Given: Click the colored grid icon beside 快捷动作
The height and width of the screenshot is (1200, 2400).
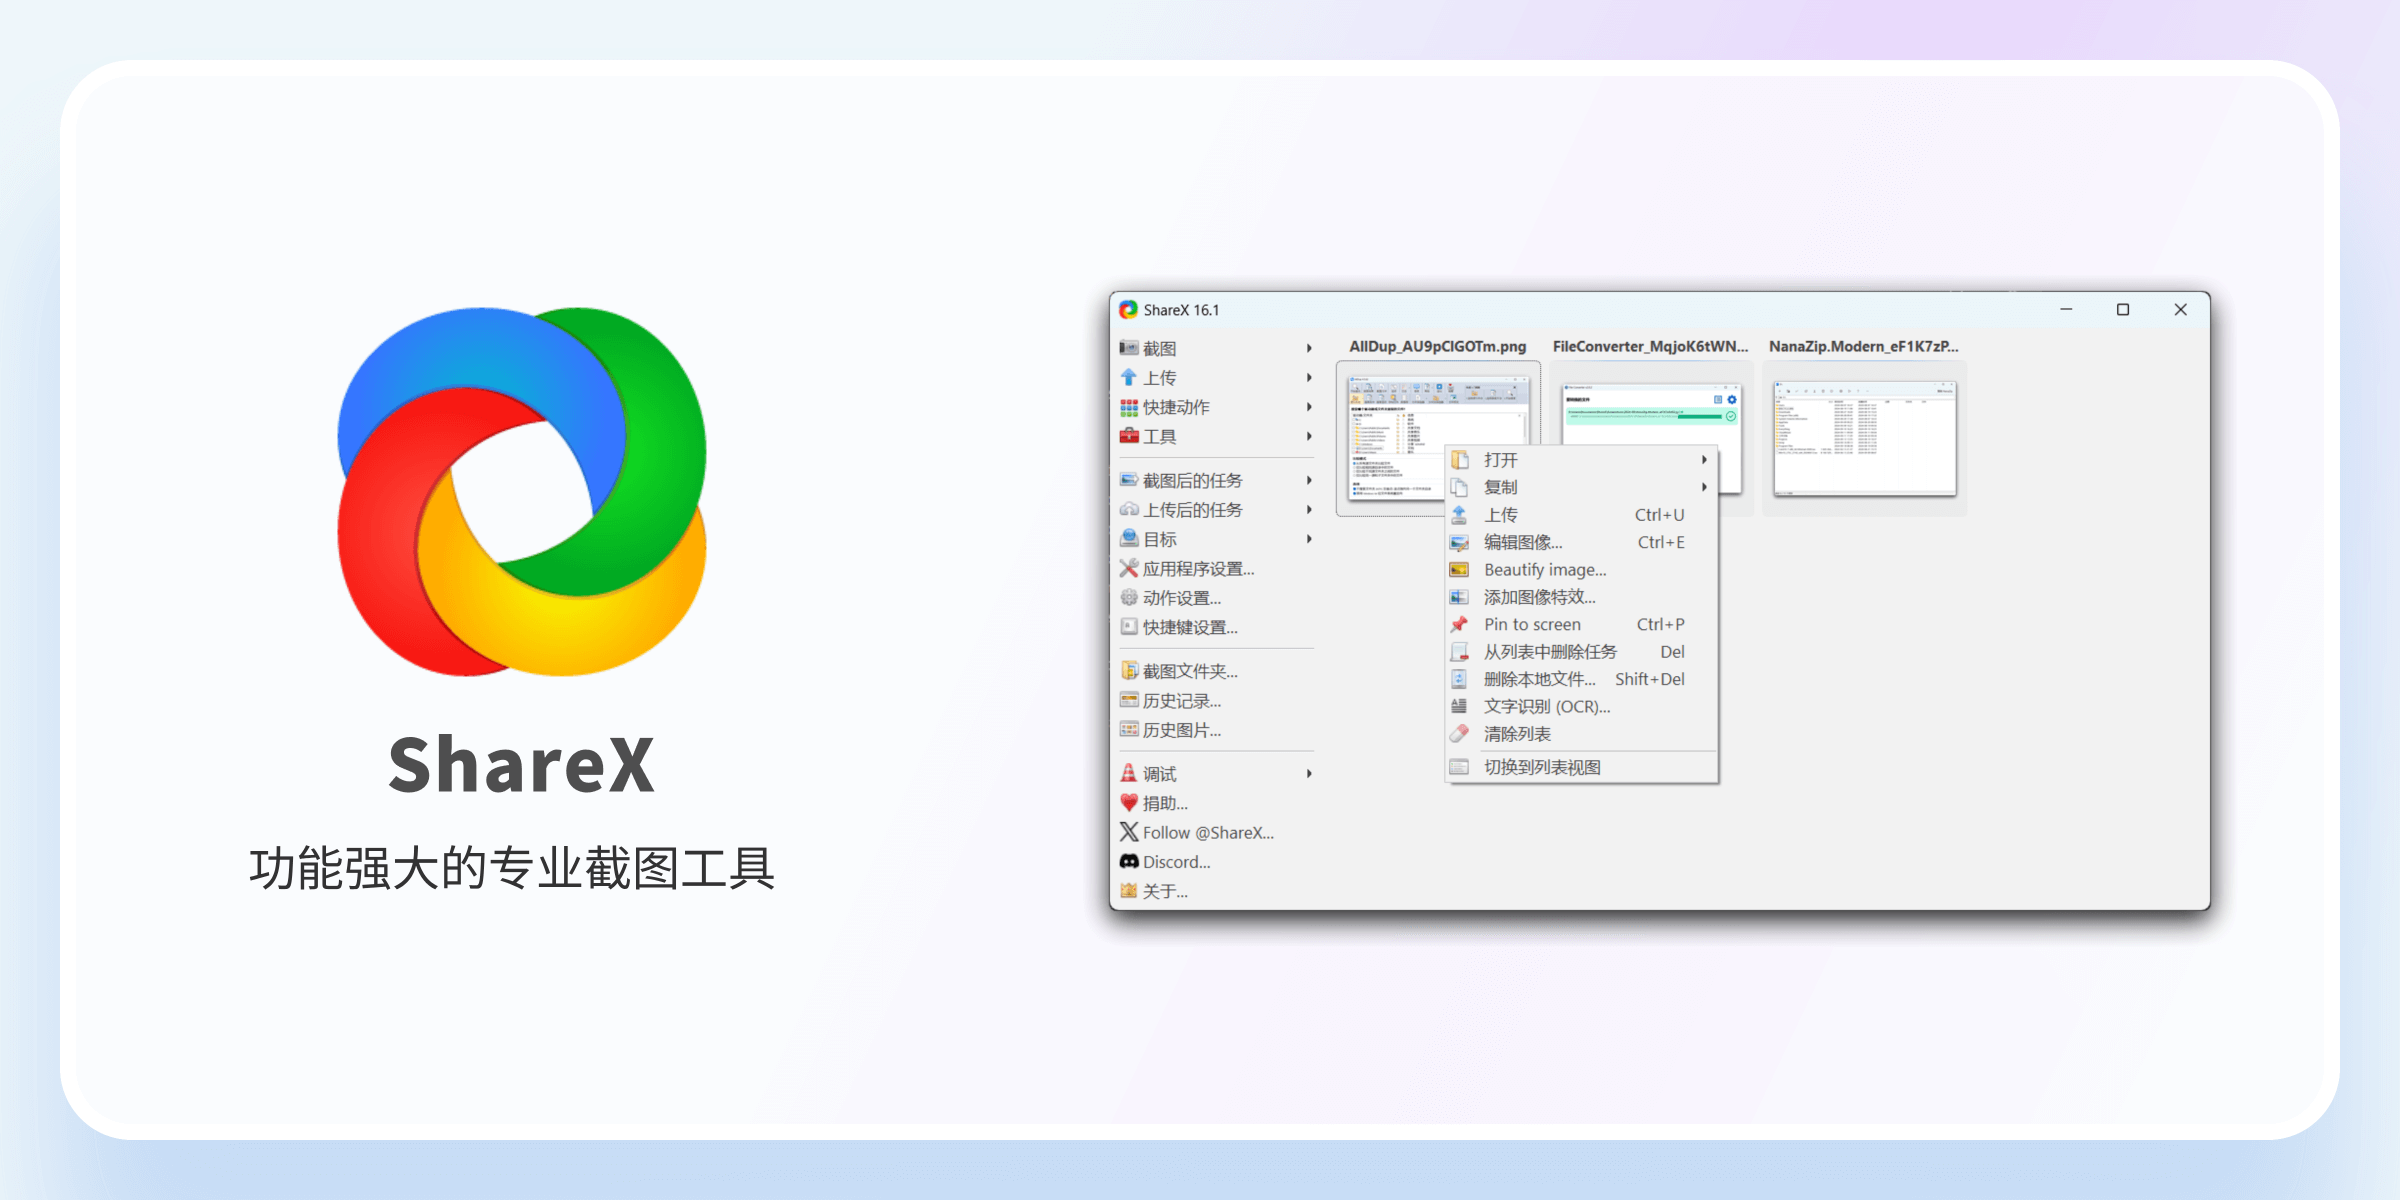Looking at the screenshot, I should (1129, 407).
